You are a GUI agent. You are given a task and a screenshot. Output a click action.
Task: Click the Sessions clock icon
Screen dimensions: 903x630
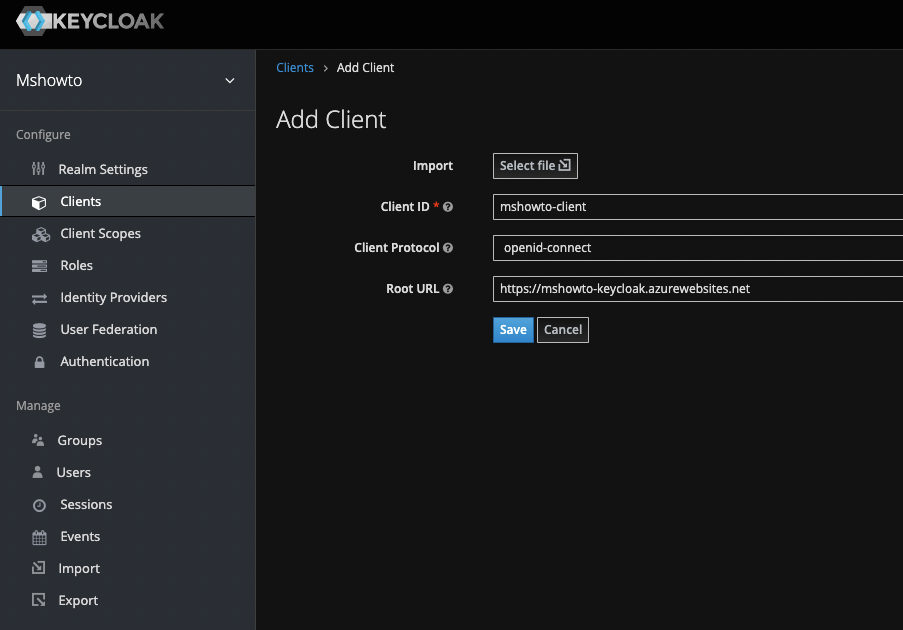pos(39,506)
